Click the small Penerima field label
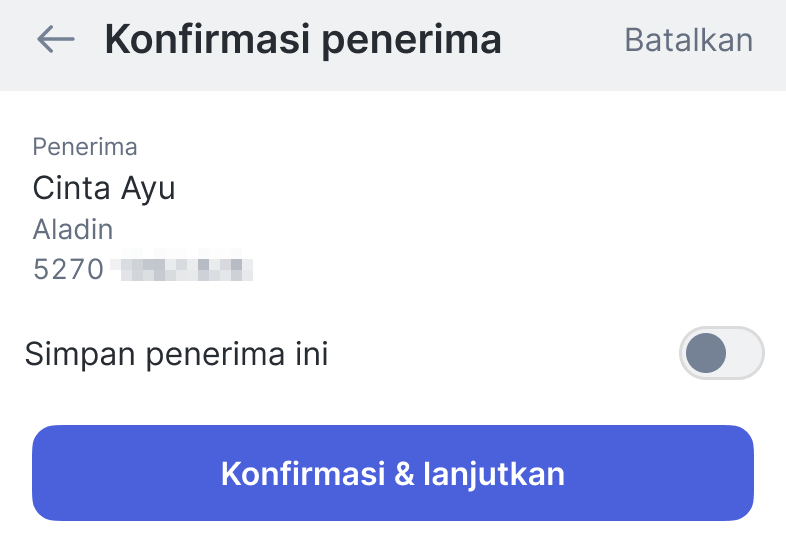Screen dimensions: 786x543 click(x=85, y=147)
